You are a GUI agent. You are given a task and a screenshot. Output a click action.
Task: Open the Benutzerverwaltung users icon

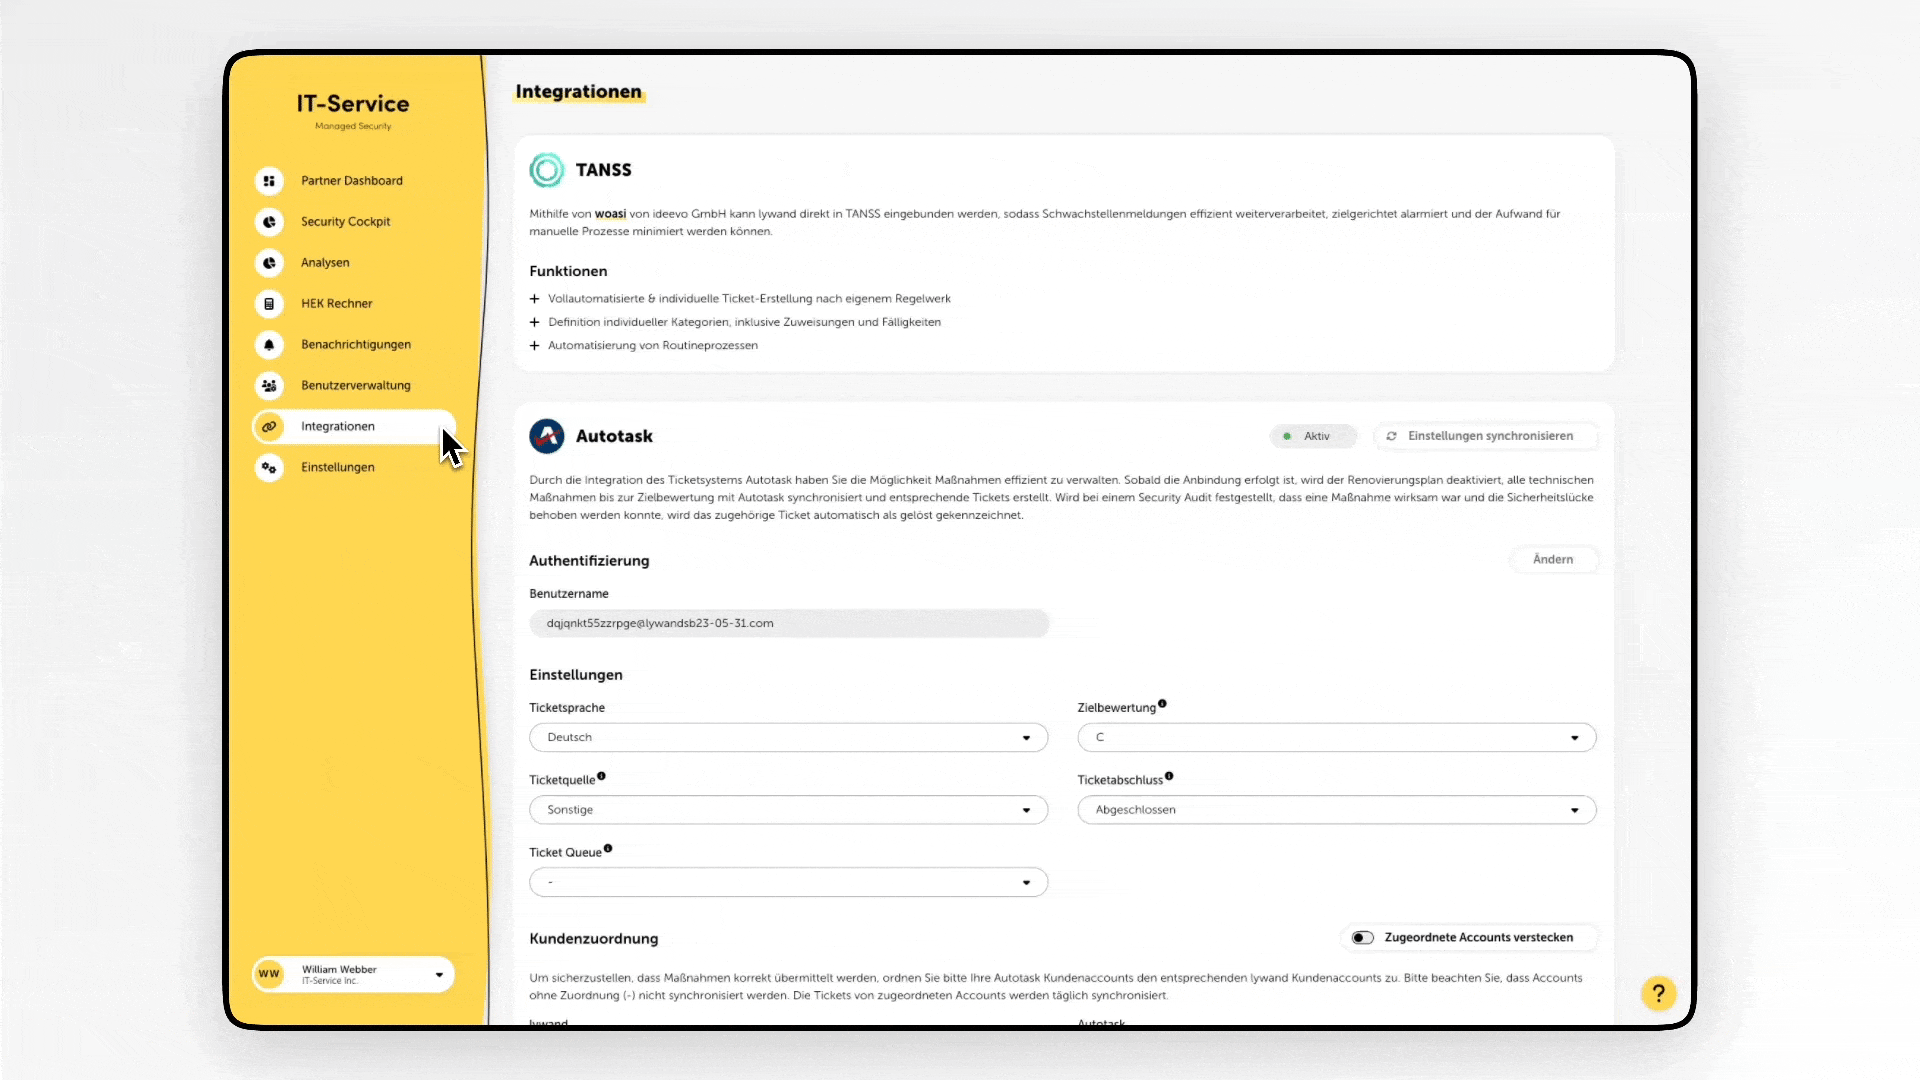(x=269, y=386)
